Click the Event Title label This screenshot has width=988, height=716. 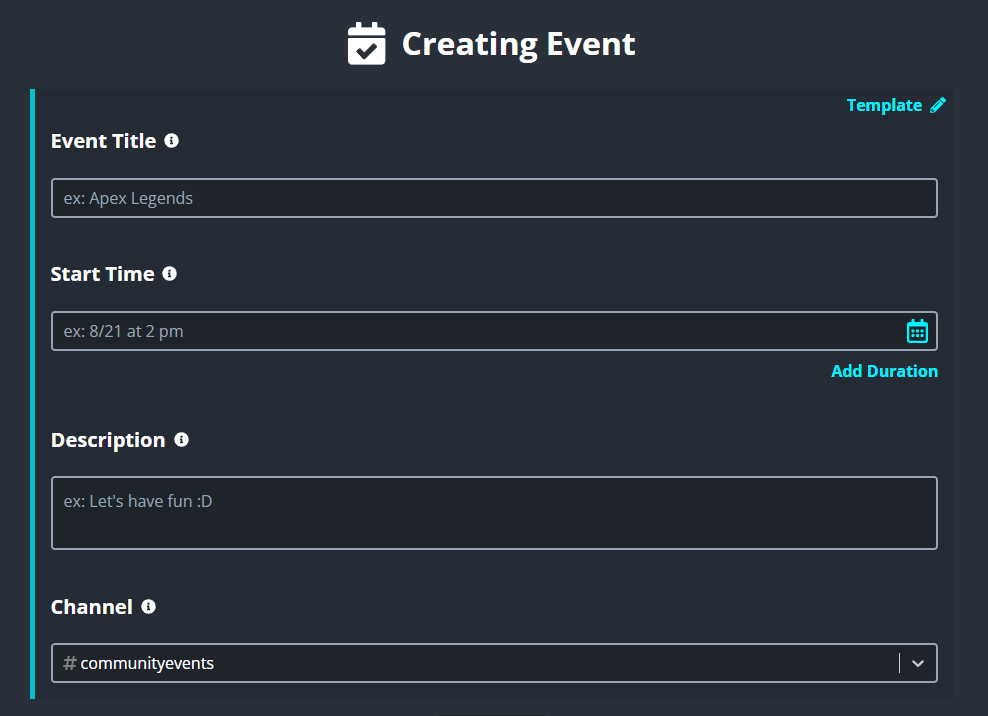(x=103, y=141)
